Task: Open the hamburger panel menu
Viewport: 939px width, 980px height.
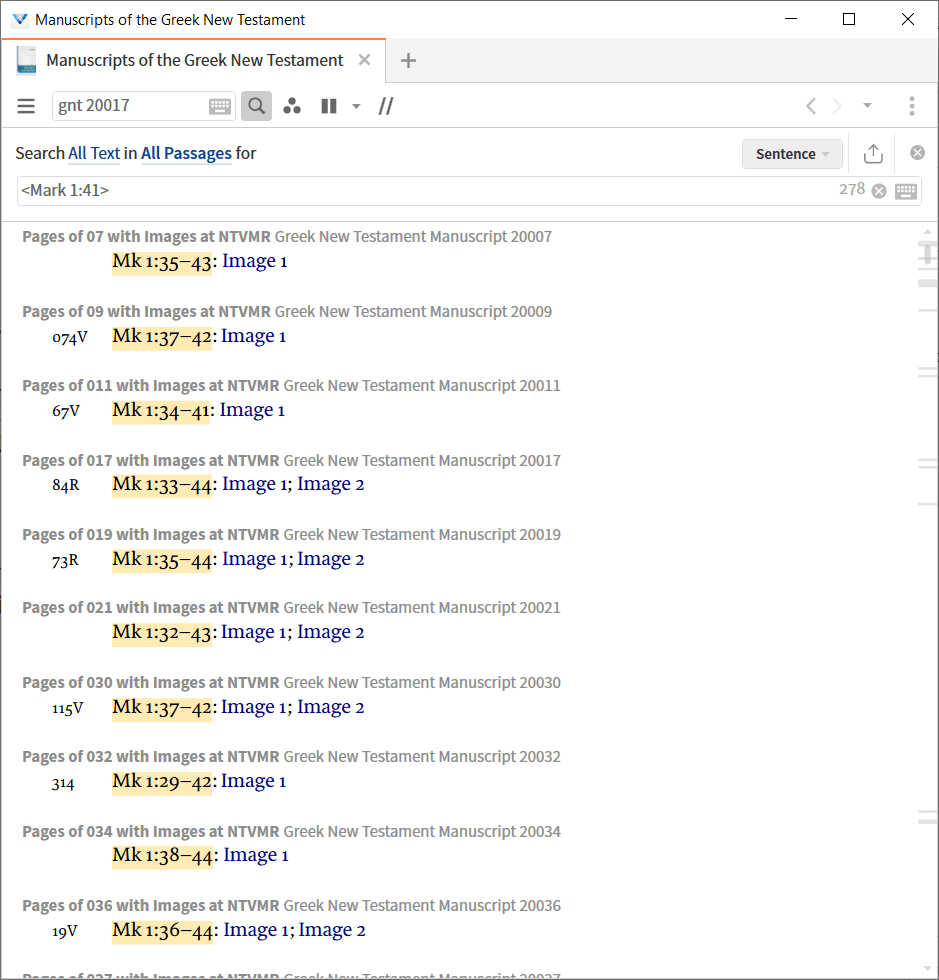Action: (26, 106)
